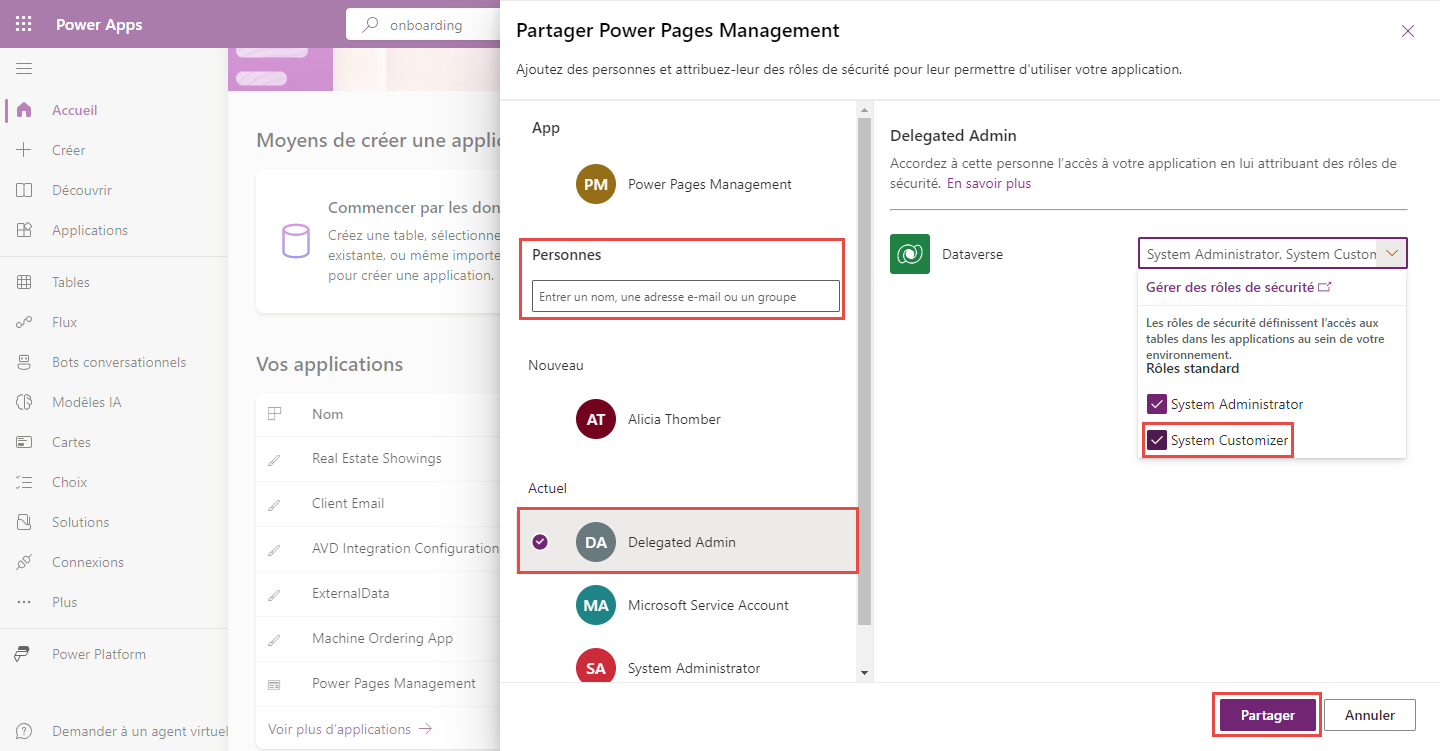Click the Modèles IA brain icon
Image resolution: width=1440 pixels, height=751 pixels.
point(24,402)
